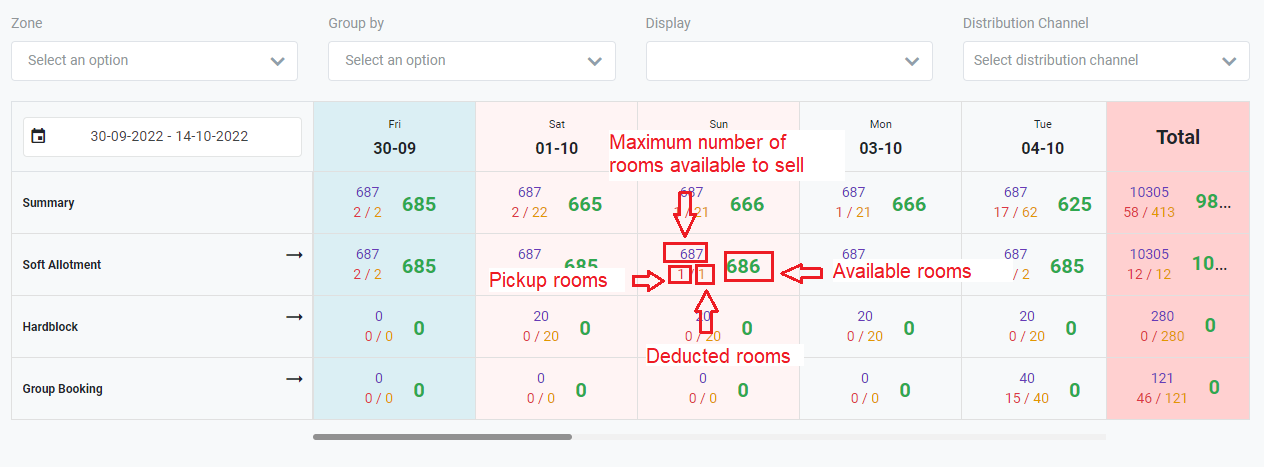Select the Fri 30-09 column header
This screenshot has height=467, width=1264.
[x=395, y=137]
